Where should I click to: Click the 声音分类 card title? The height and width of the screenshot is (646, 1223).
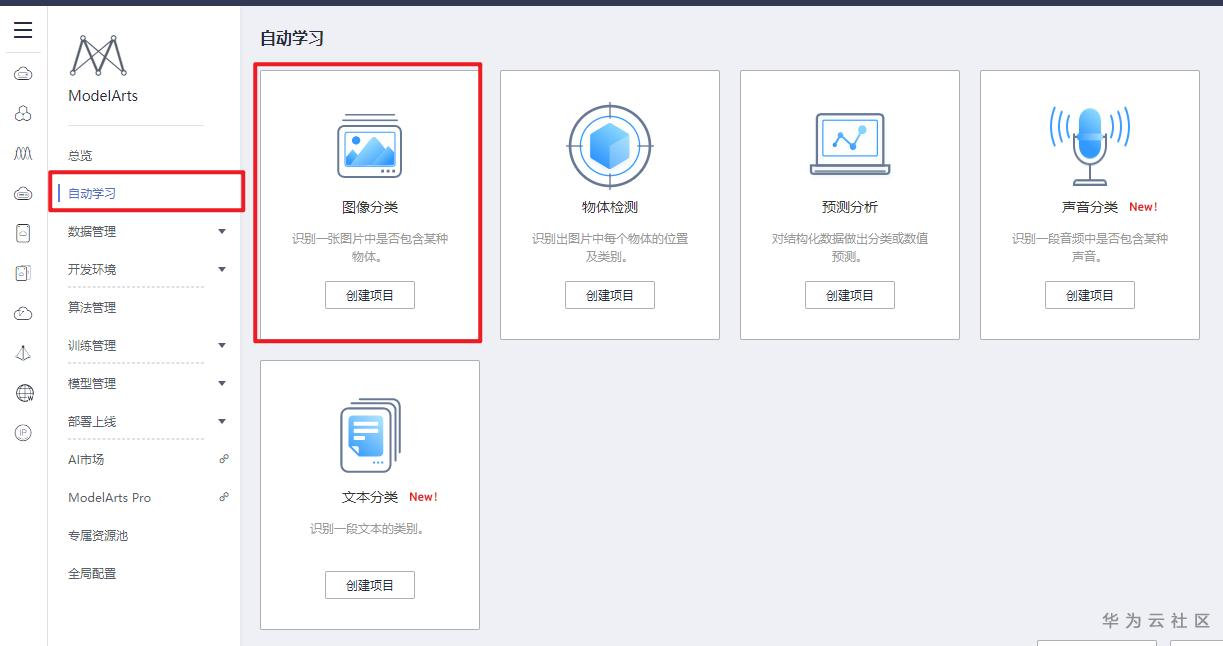click(x=1090, y=207)
